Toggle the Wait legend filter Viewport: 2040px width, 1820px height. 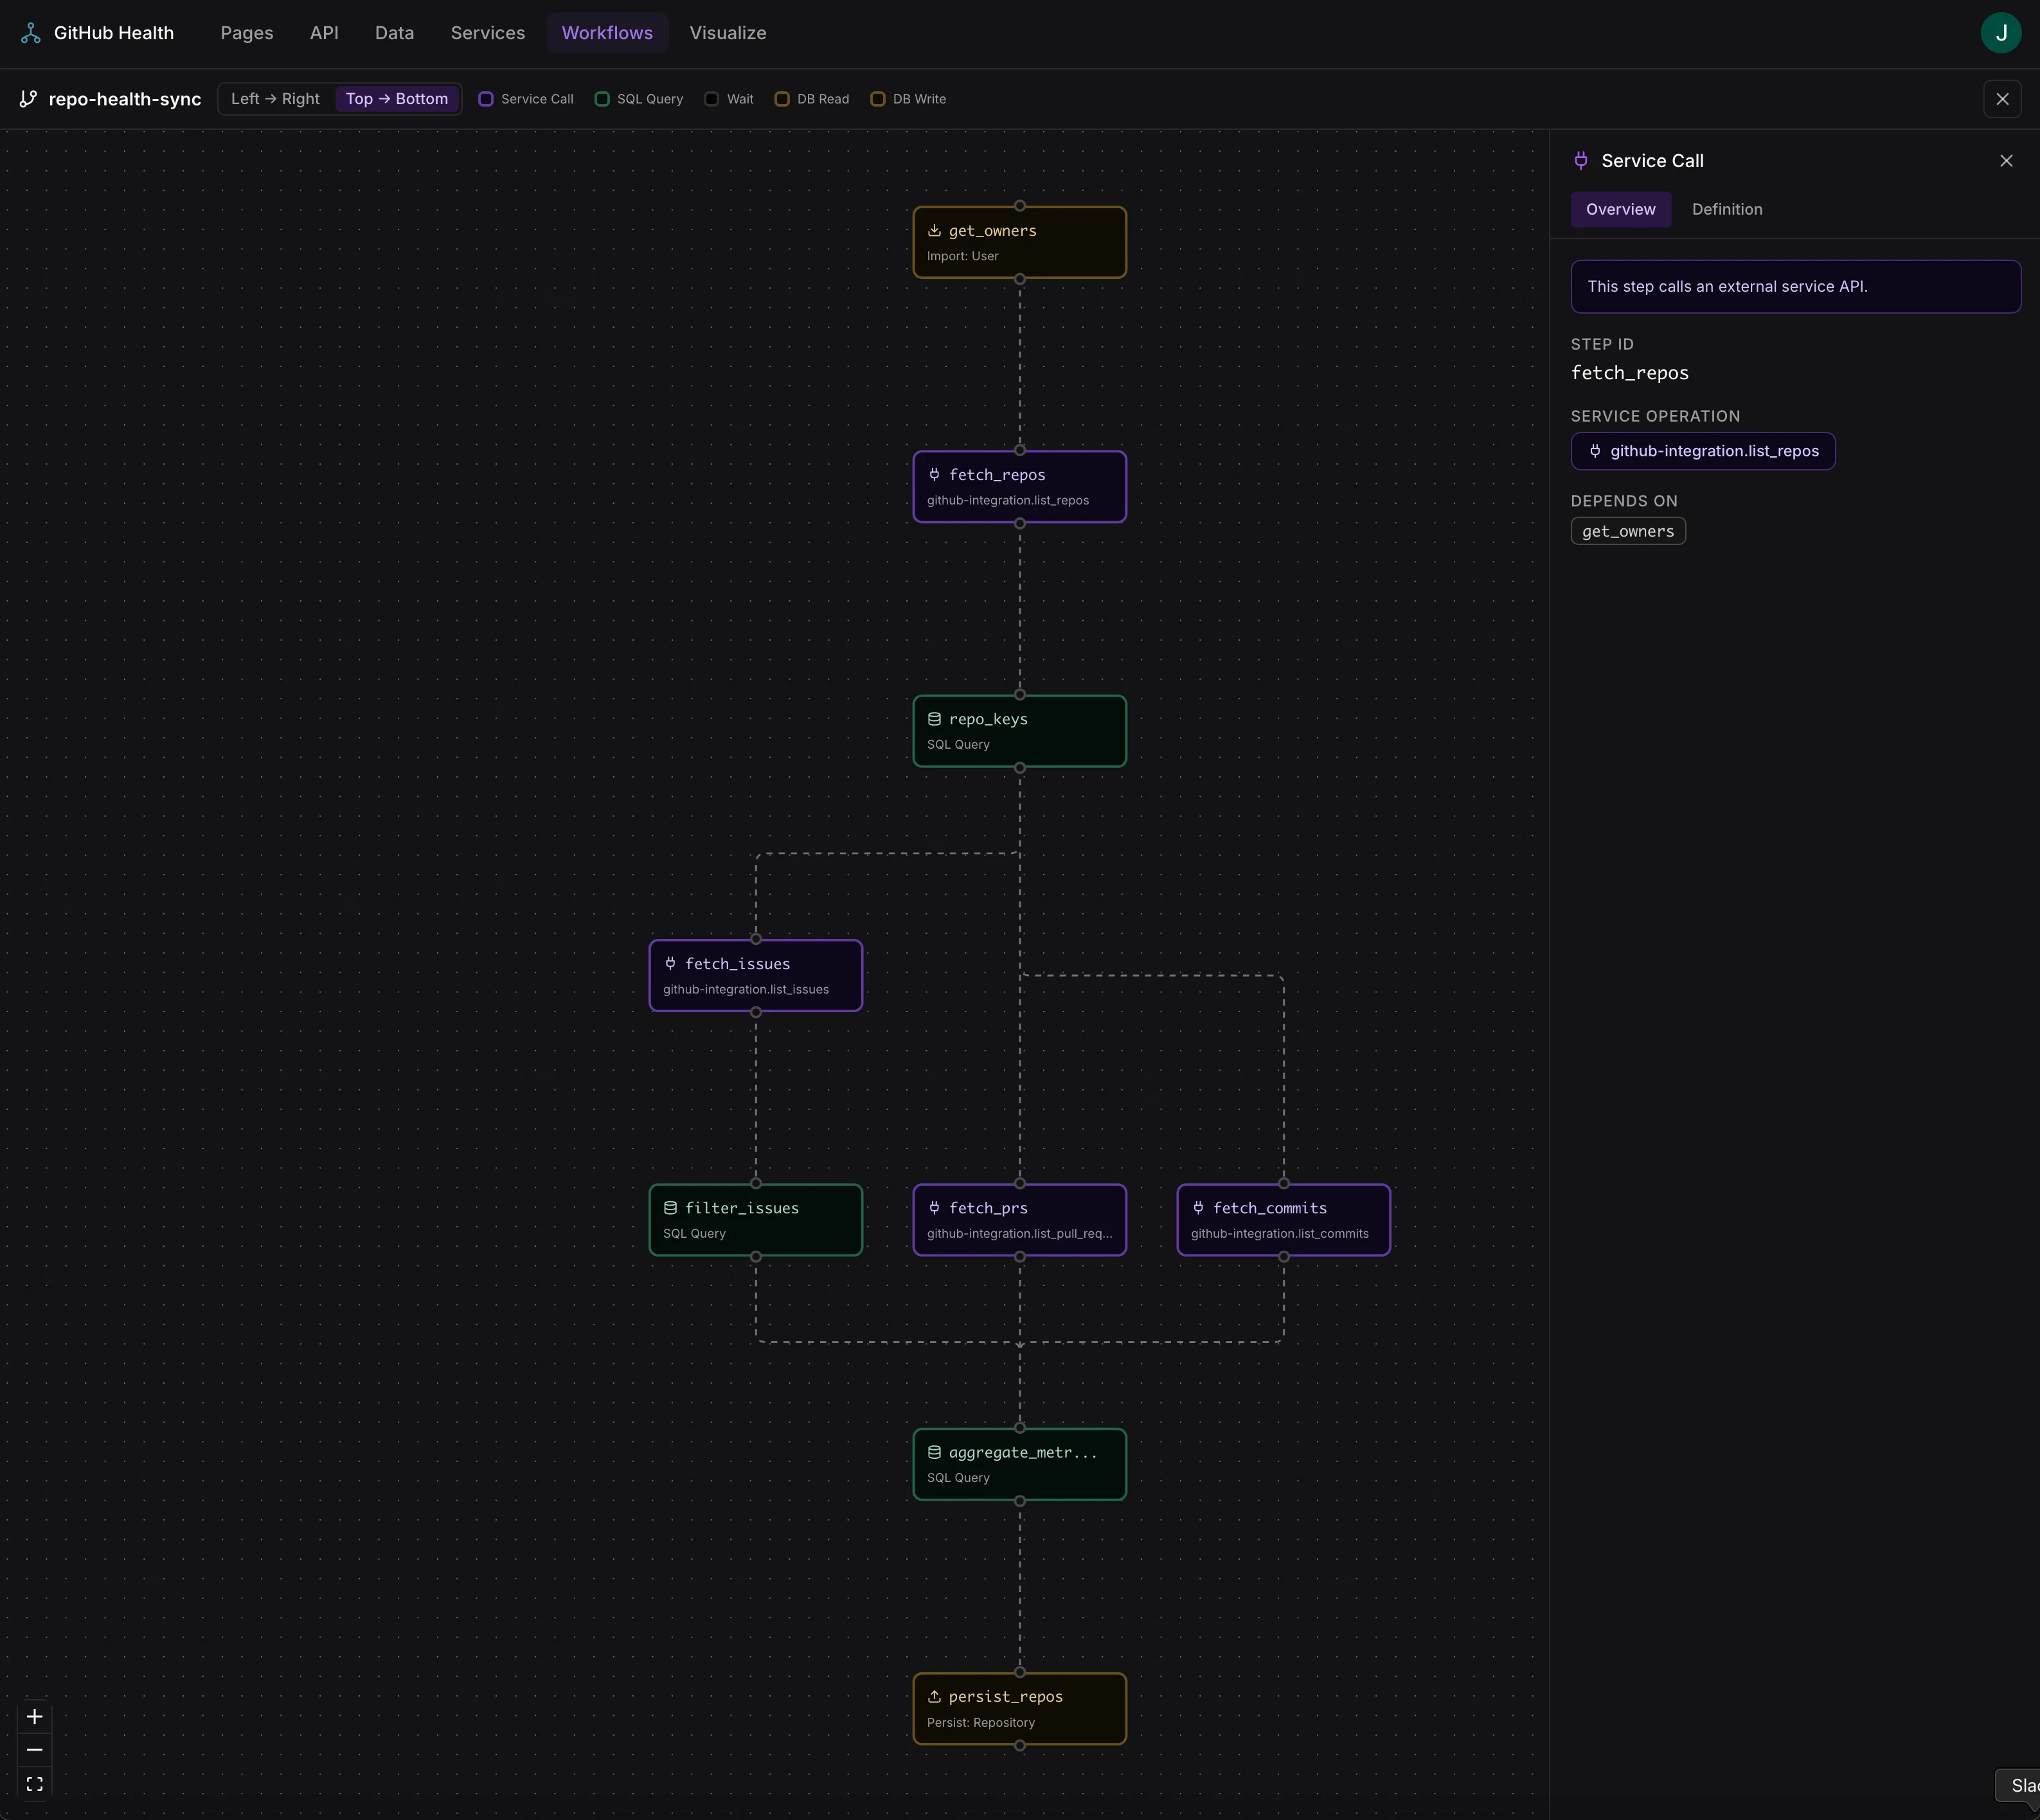click(x=729, y=99)
